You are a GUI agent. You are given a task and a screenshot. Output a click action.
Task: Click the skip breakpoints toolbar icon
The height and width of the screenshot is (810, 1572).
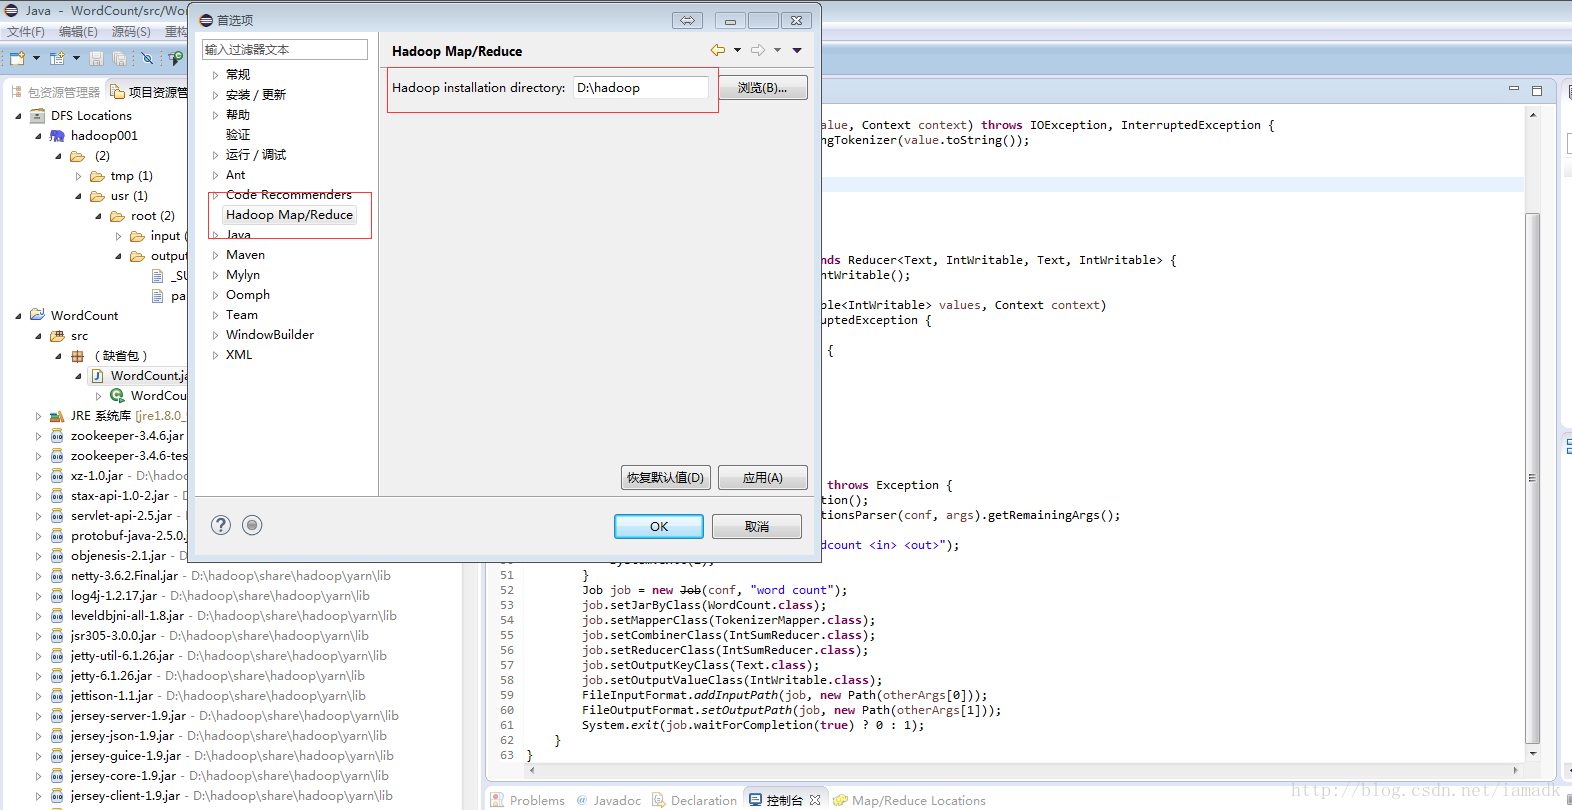(x=147, y=59)
